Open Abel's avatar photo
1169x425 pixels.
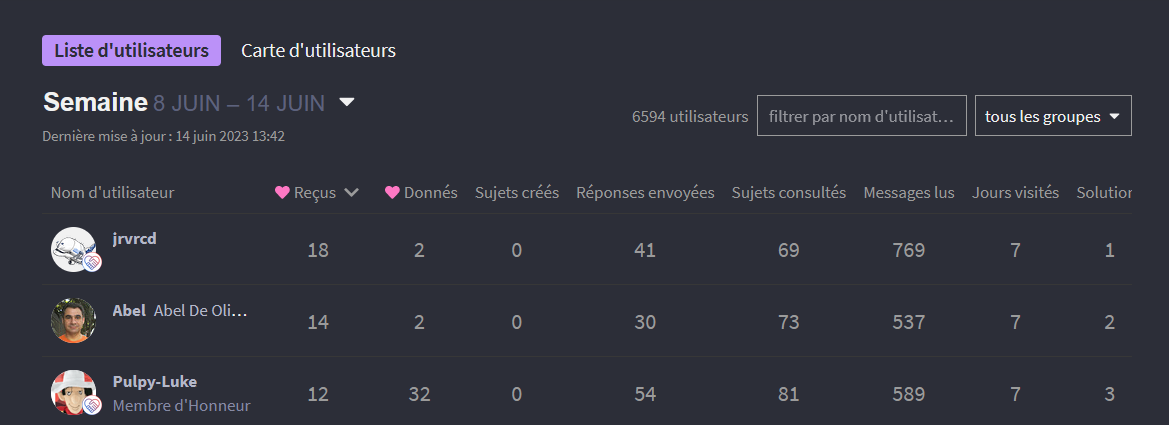(x=73, y=321)
